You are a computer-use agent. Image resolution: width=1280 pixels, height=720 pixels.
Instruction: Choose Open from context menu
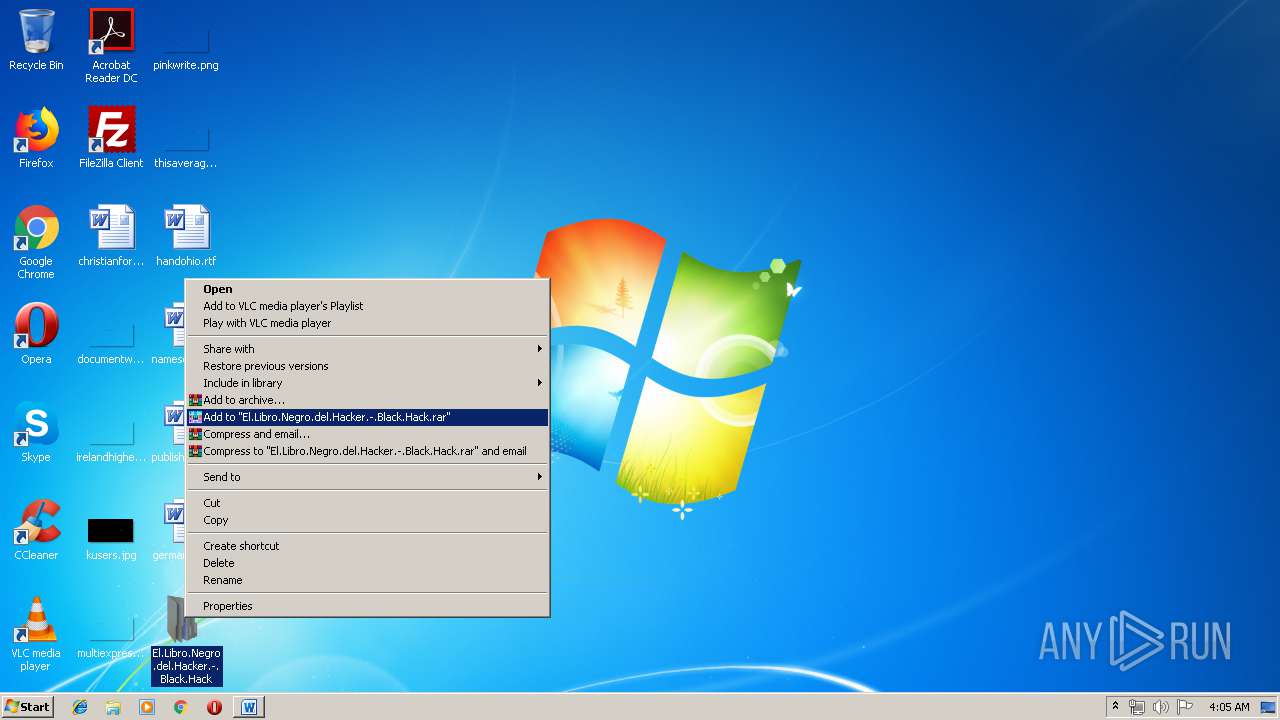coord(368,289)
